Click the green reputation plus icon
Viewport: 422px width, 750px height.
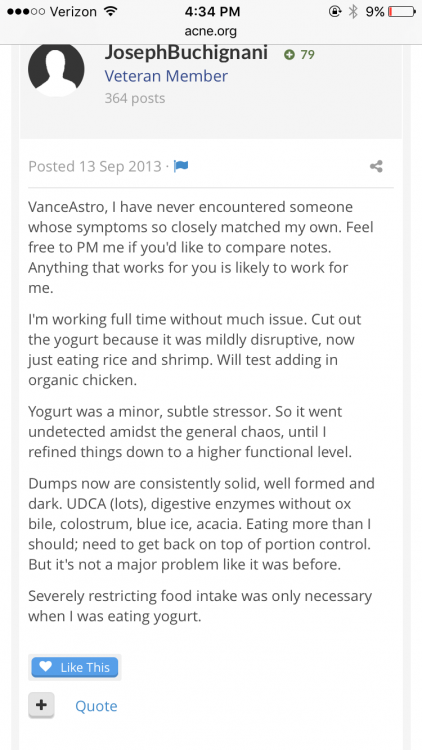pyautogui.click(x=289, y=55)
